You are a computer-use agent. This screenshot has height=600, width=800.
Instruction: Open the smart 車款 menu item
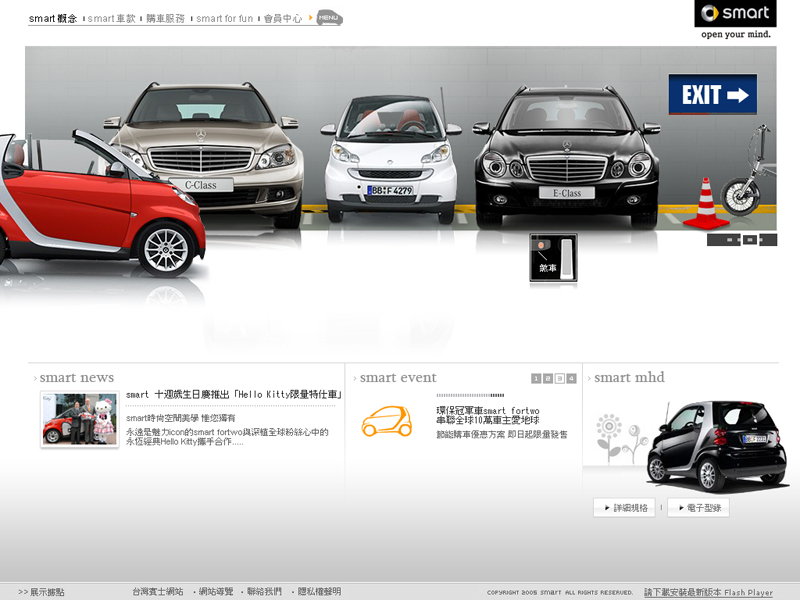tap(111, 18)
